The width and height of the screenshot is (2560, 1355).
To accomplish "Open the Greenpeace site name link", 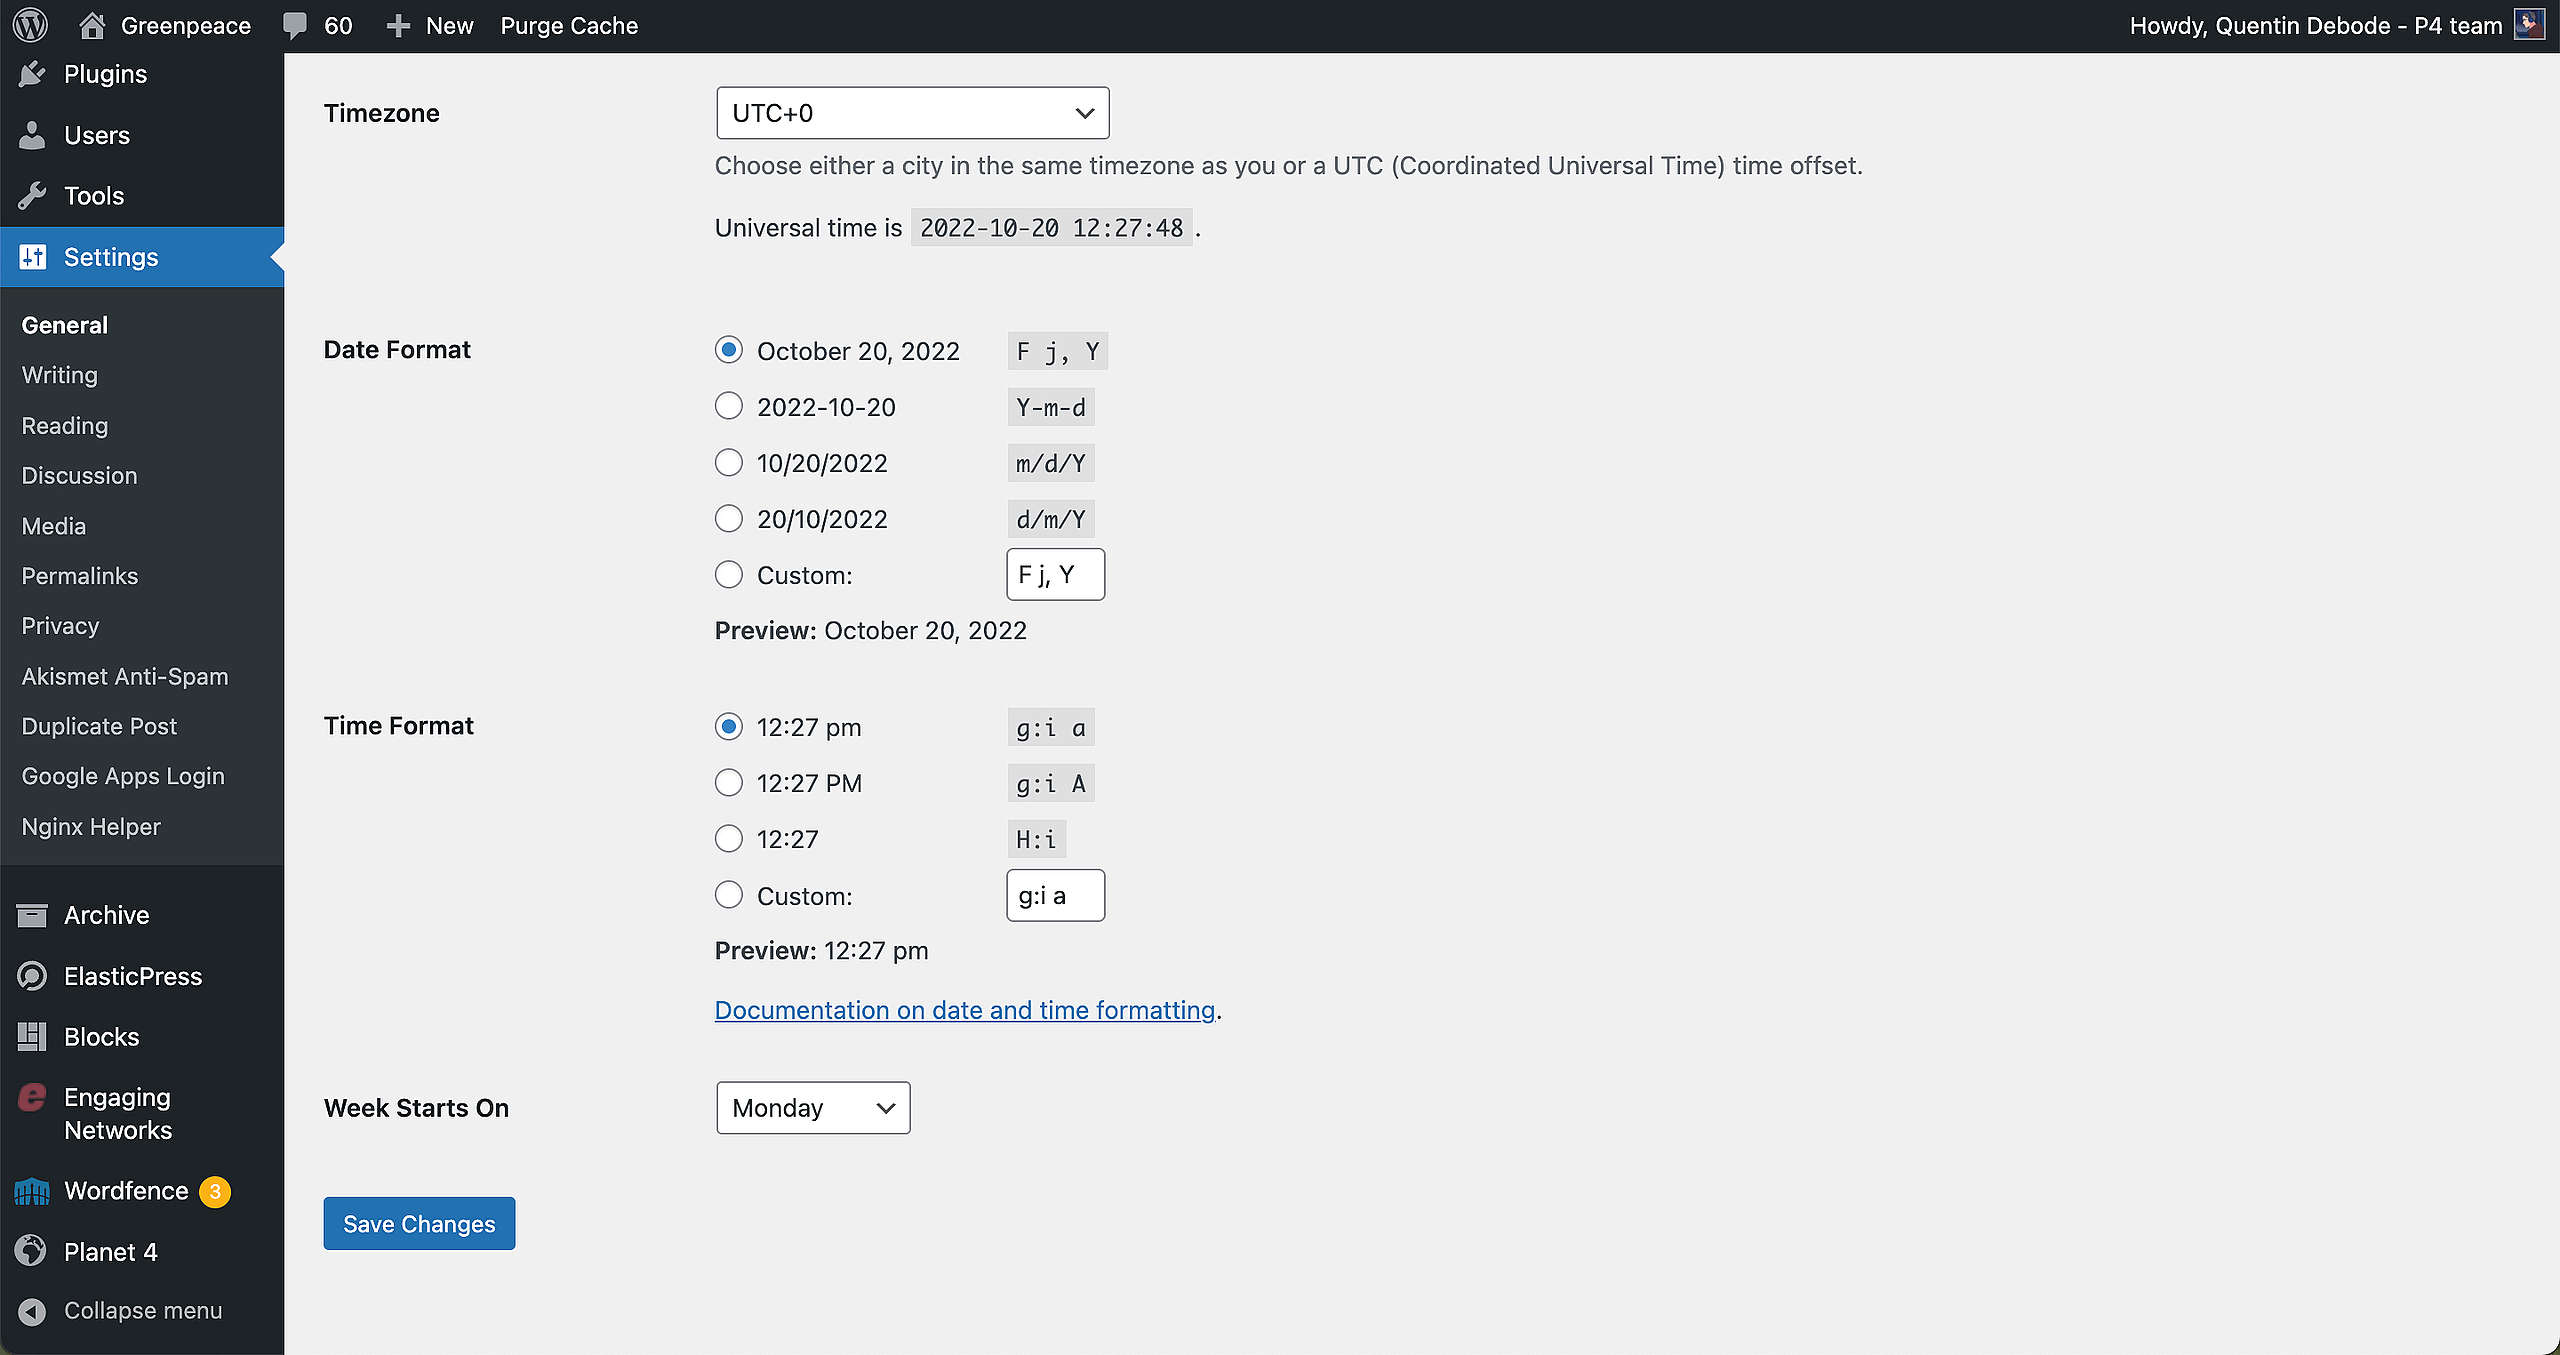I will (x=186, y=26).
